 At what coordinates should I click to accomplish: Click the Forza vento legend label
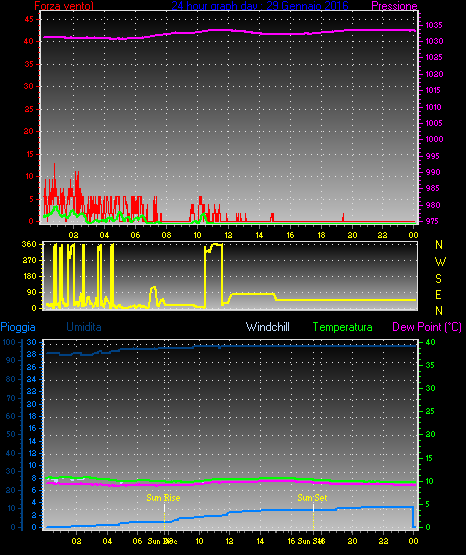(x=64, y=5)
